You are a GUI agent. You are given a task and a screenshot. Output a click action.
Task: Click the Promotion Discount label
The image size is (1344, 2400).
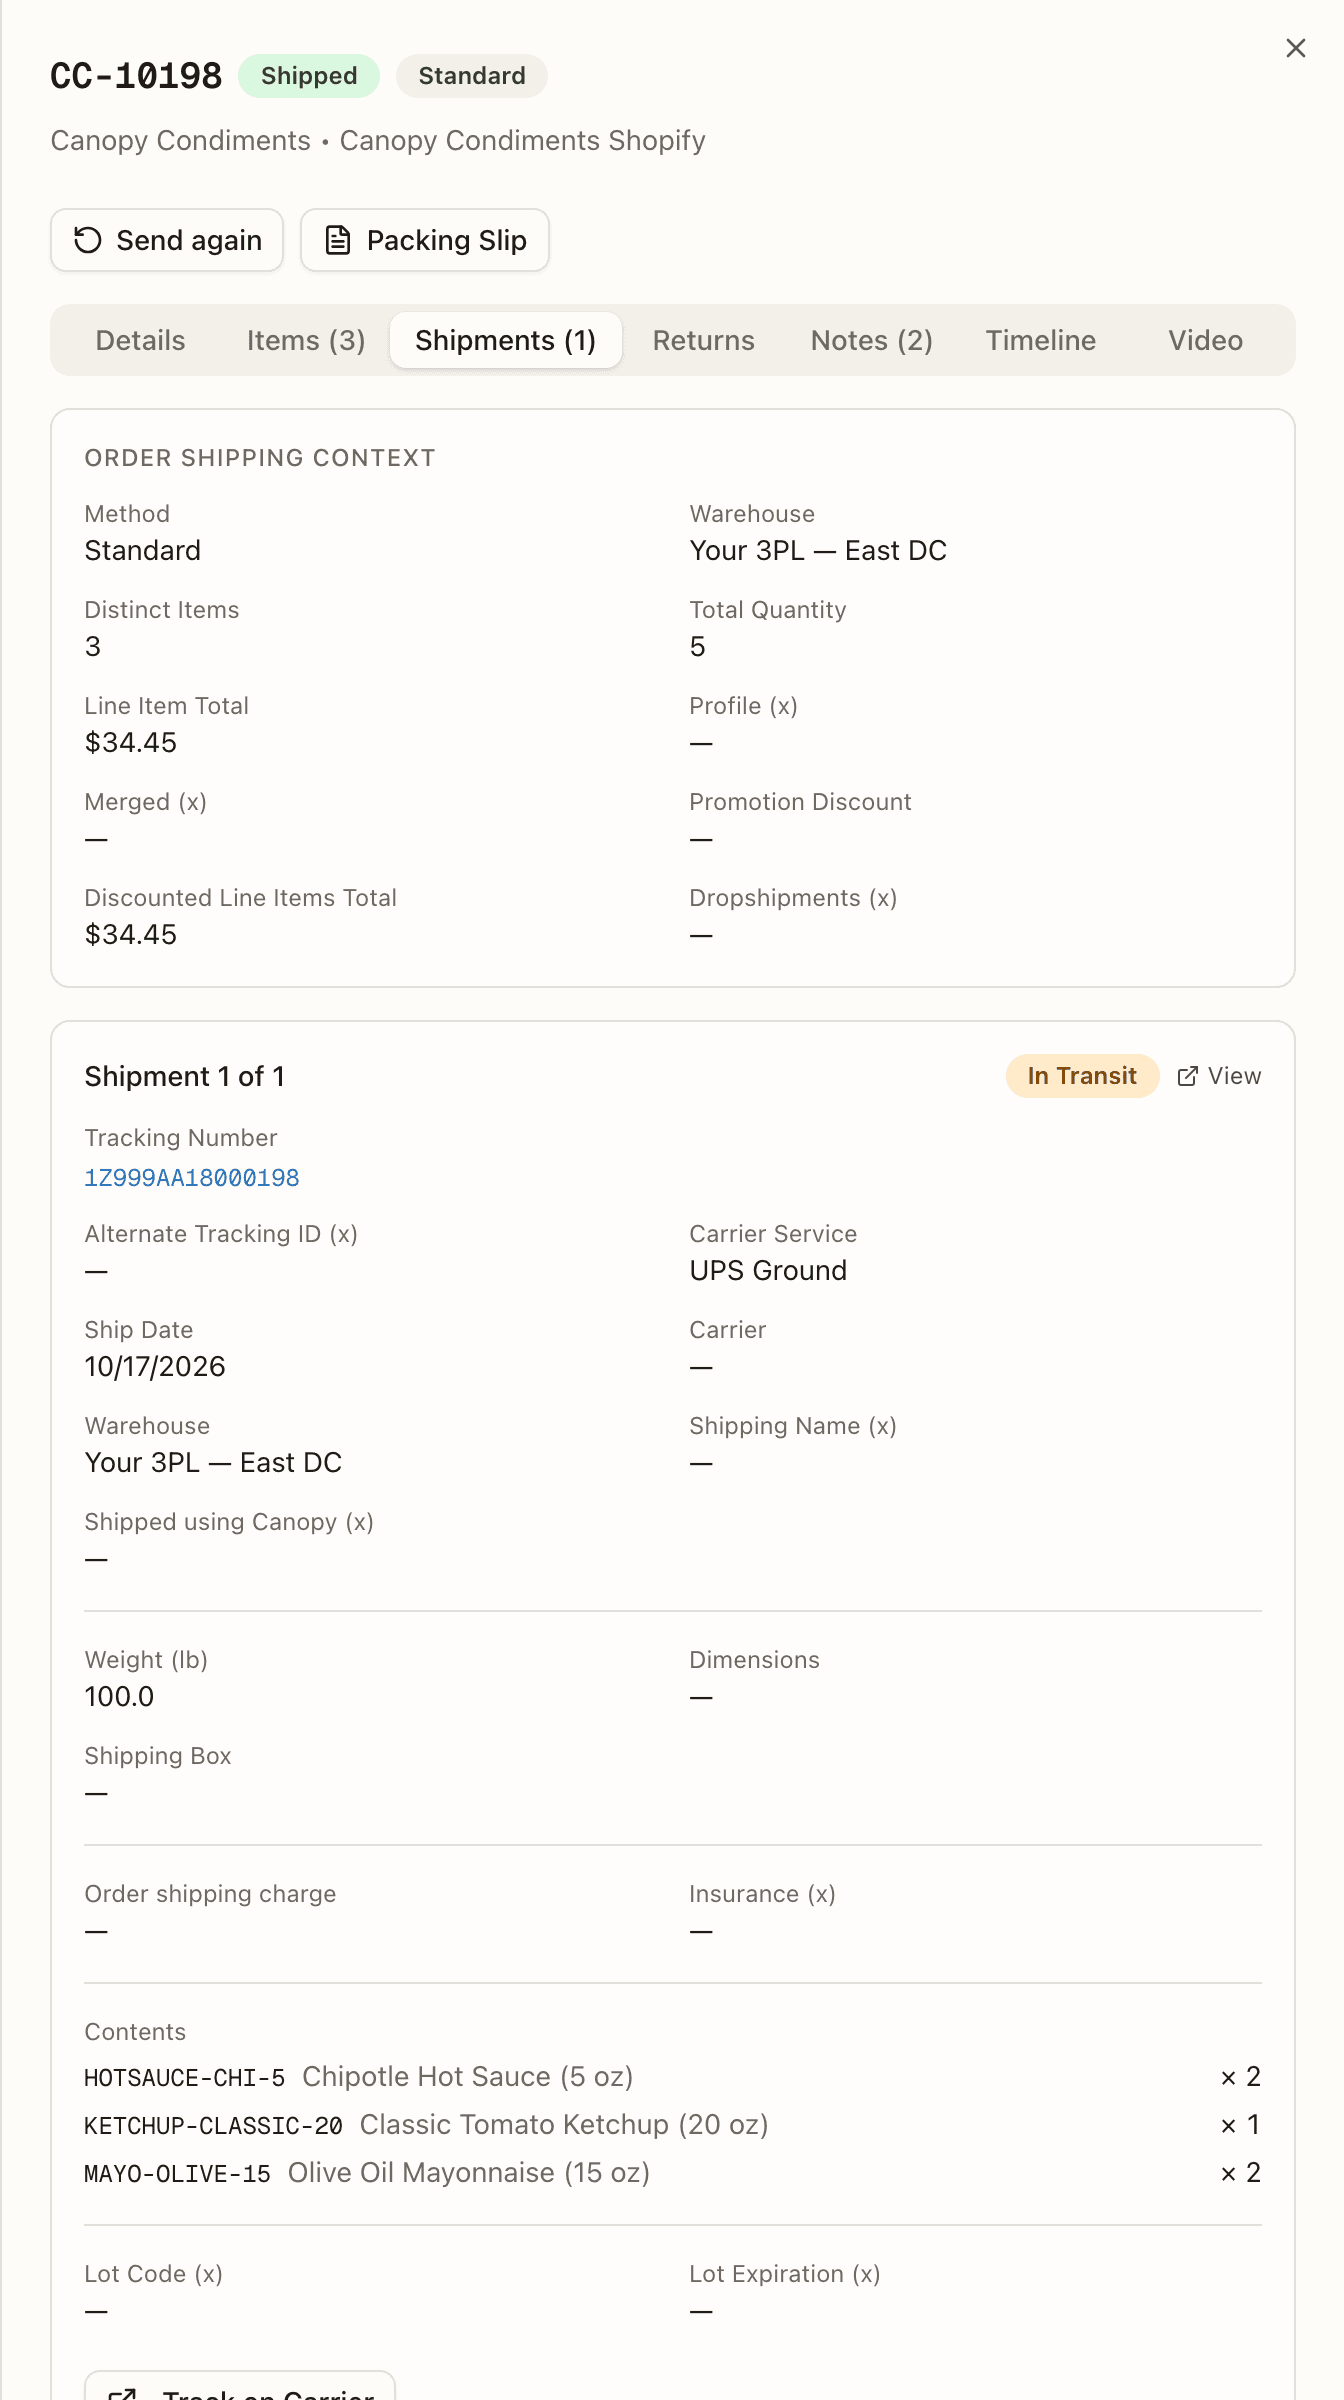(x=800, y=802)
